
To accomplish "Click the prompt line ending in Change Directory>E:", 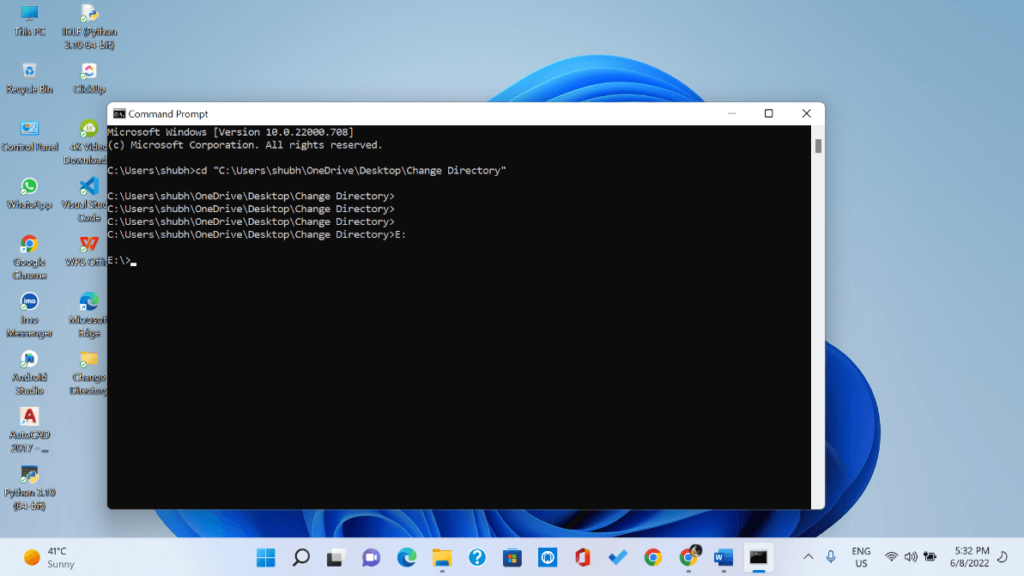I will pos(257,234).
